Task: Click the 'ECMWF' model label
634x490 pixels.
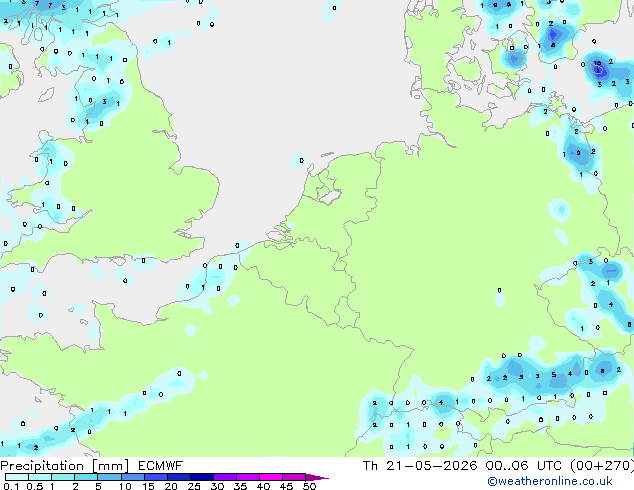Action: tap(161, 466)
